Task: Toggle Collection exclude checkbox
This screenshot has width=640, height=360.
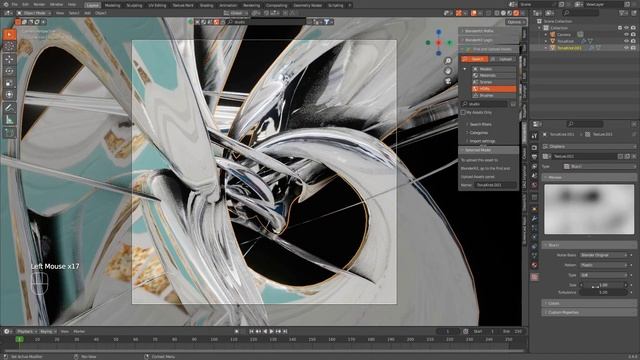Action: (x=620, y=28)
